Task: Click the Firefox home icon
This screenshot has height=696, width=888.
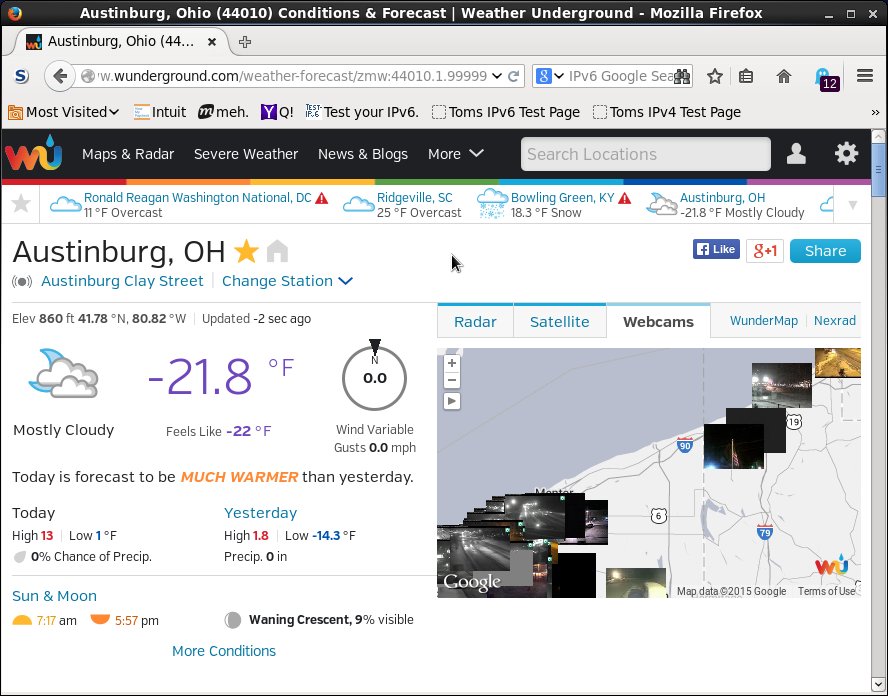Action: click(x=784, y=76)
